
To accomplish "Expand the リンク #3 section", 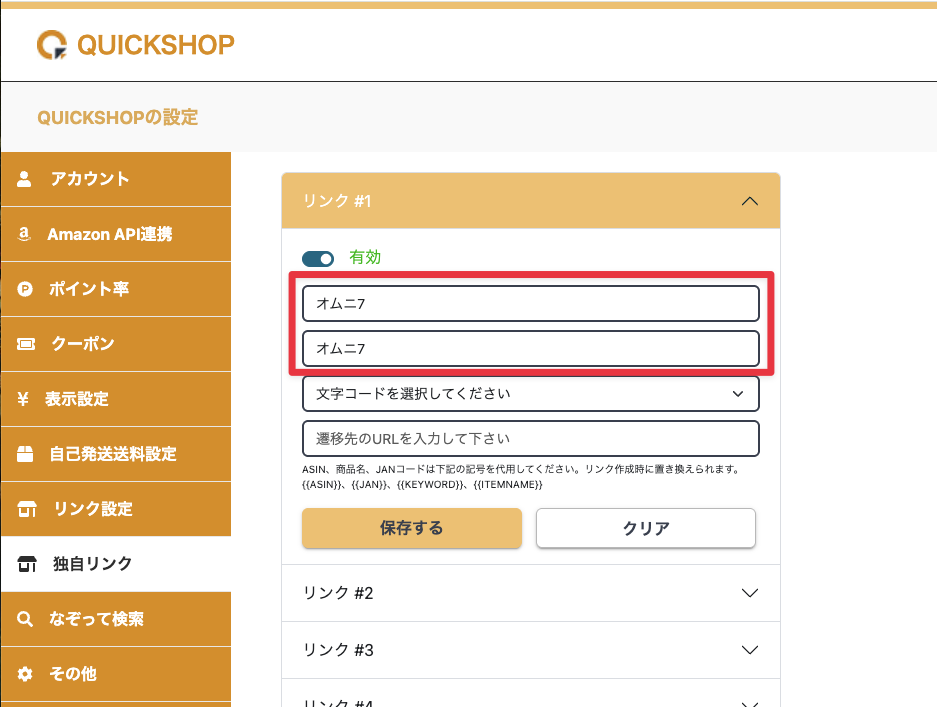I will click(x=750, y=650).
